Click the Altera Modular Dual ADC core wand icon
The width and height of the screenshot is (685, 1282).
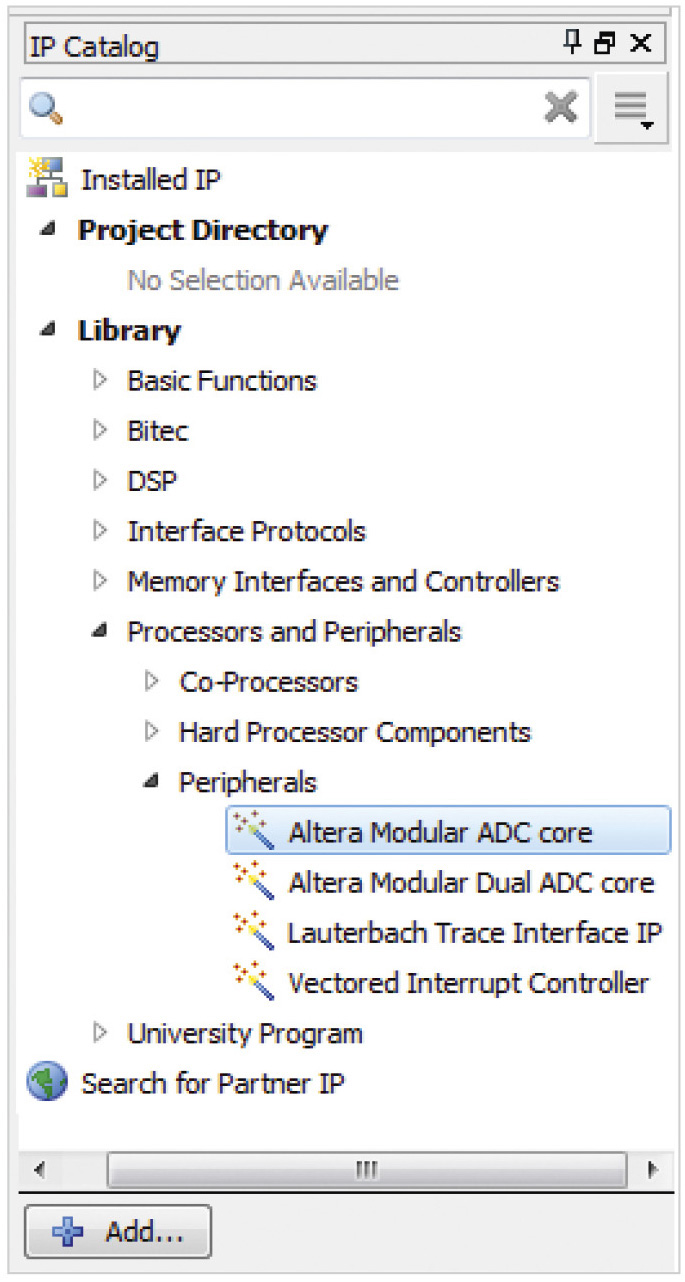pos(253,882)
